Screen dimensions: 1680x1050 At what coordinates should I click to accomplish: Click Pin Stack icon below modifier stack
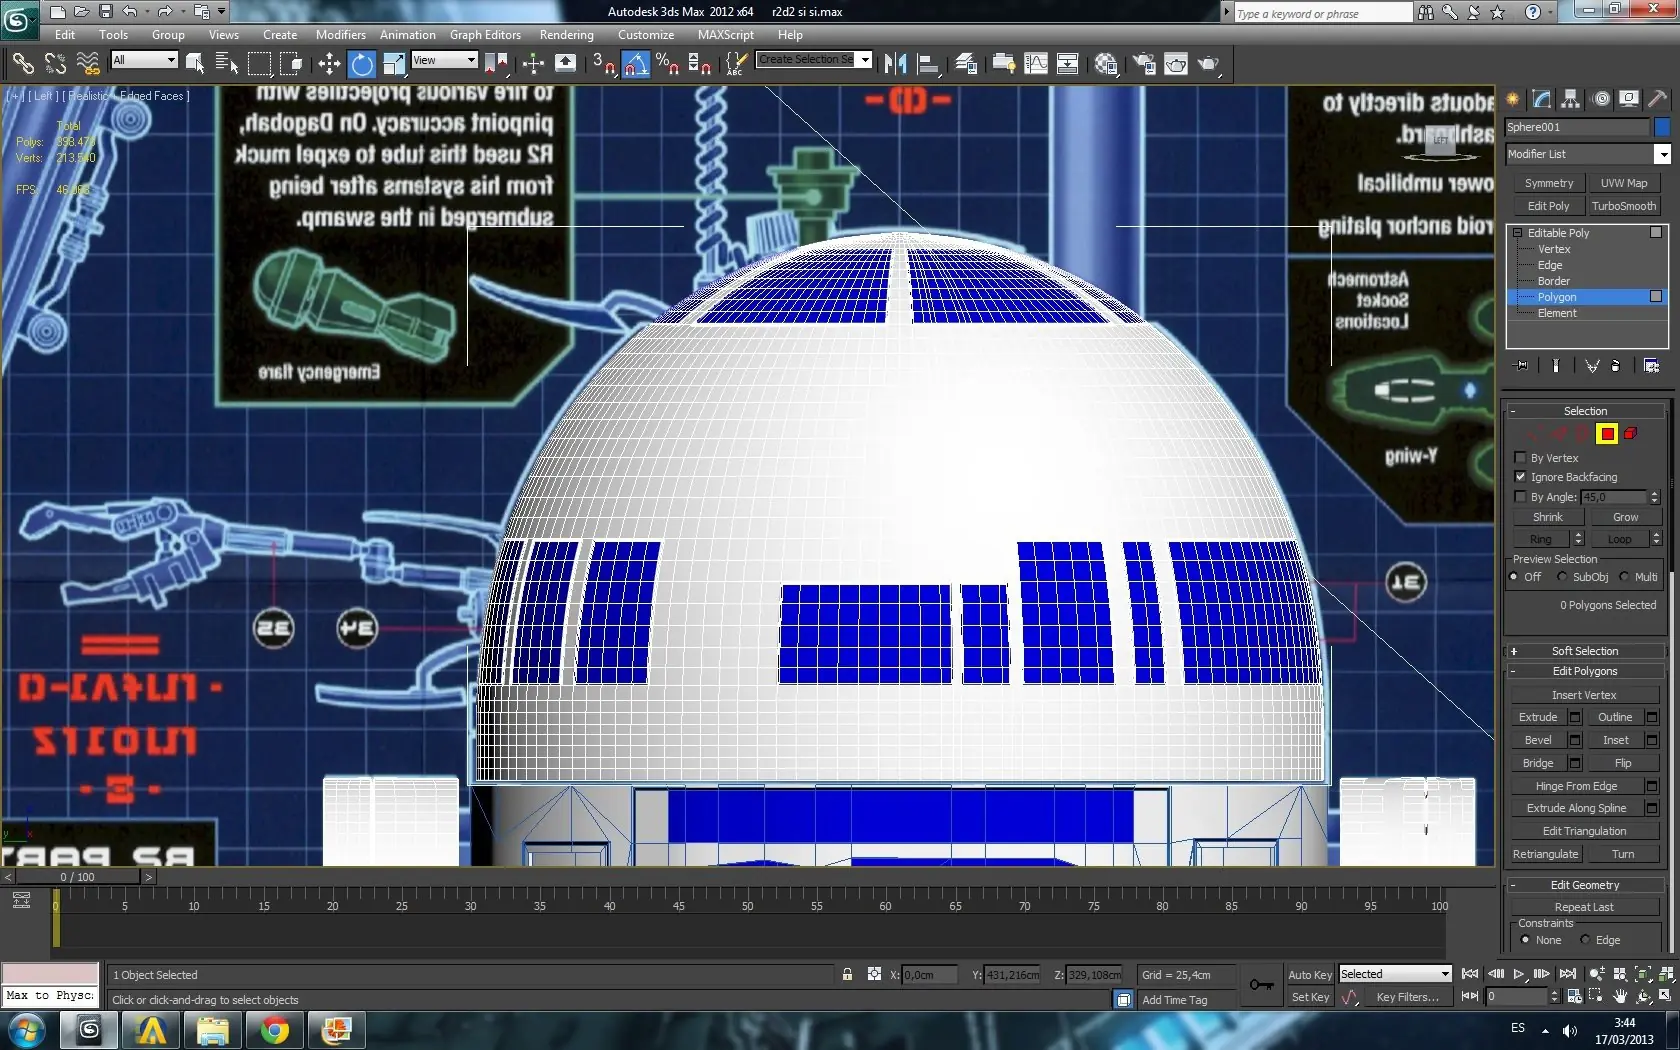[1522, 366]
